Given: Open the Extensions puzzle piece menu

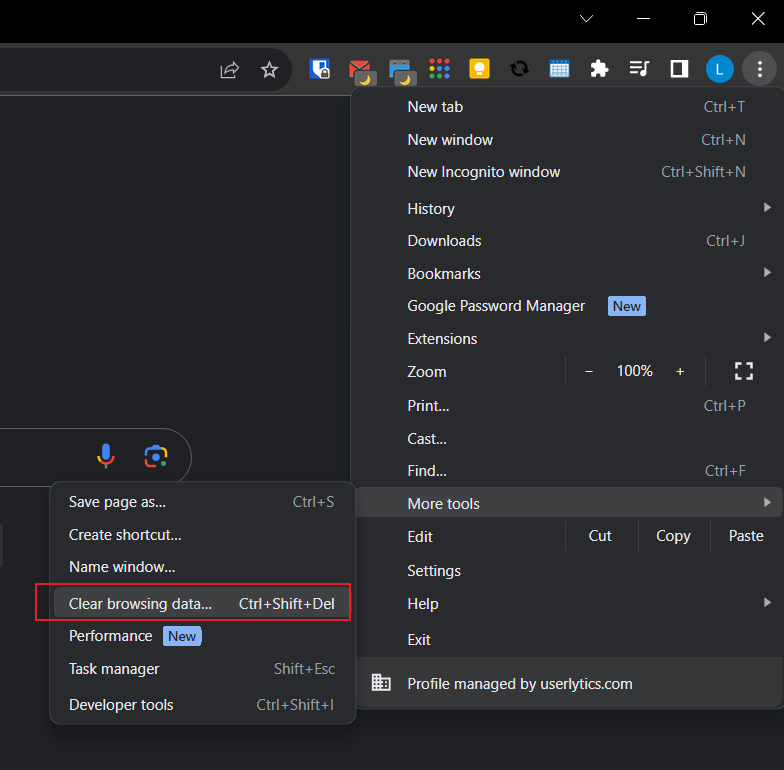Looking at the screenshot, I should click(x=599, y=69).
